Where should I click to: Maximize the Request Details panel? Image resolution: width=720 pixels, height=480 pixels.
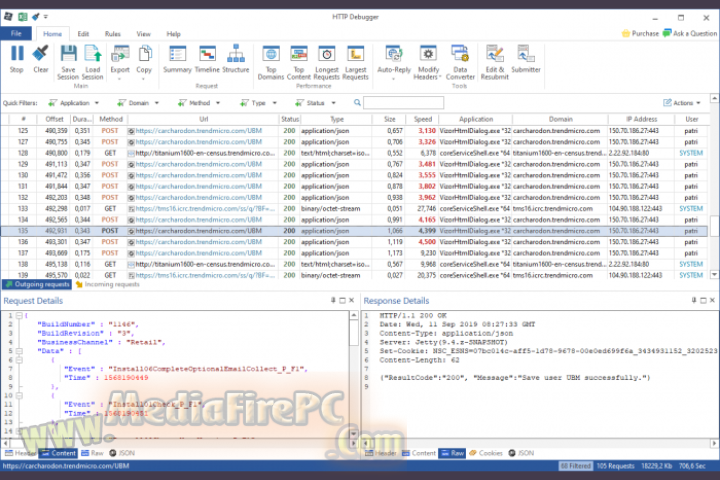[342, 300]
